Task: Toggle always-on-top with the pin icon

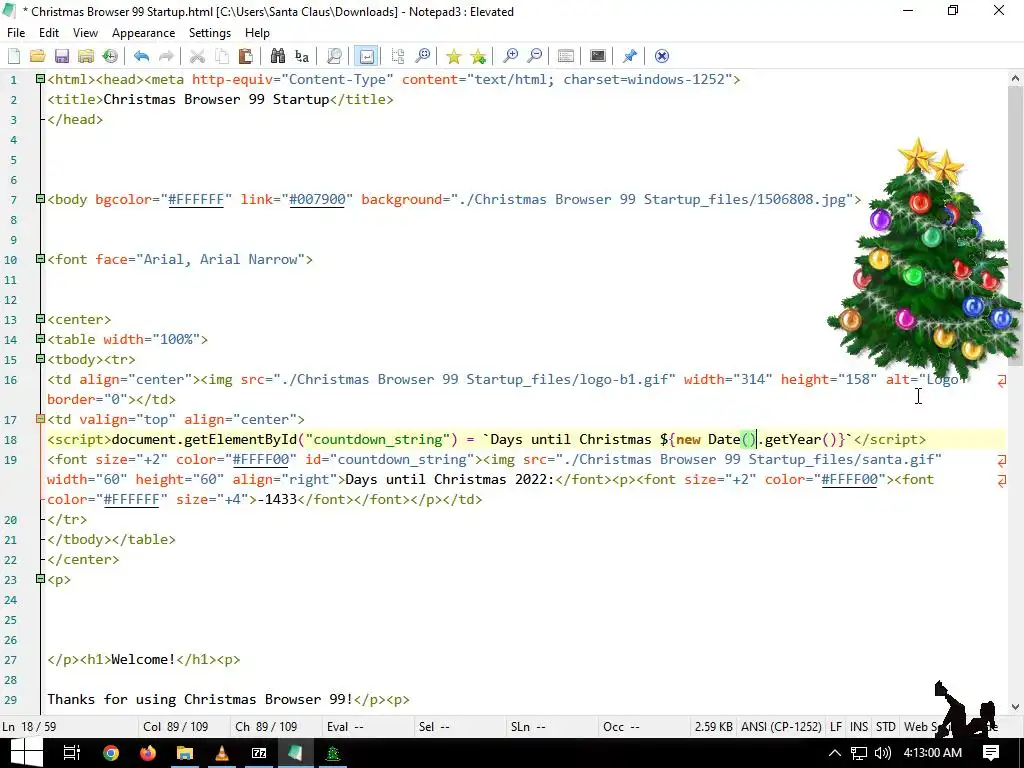Action: tap(630, 56)
